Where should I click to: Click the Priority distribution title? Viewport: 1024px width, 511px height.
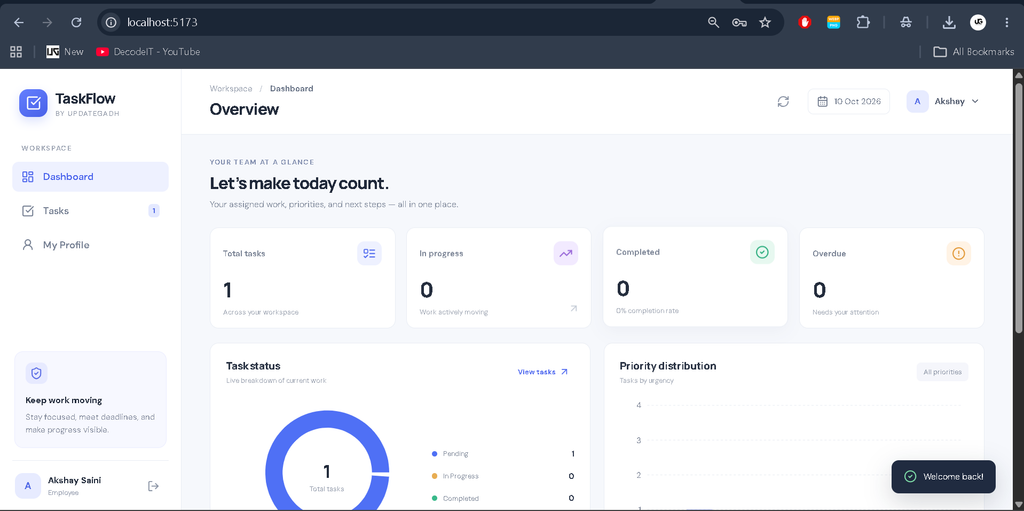coord(667,366)
